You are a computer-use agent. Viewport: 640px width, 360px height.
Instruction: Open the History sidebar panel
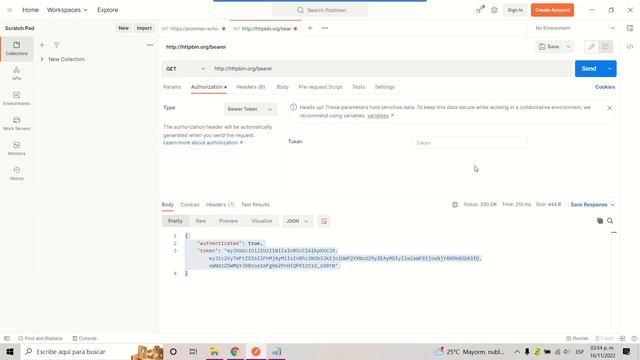(x=16, y=173)
